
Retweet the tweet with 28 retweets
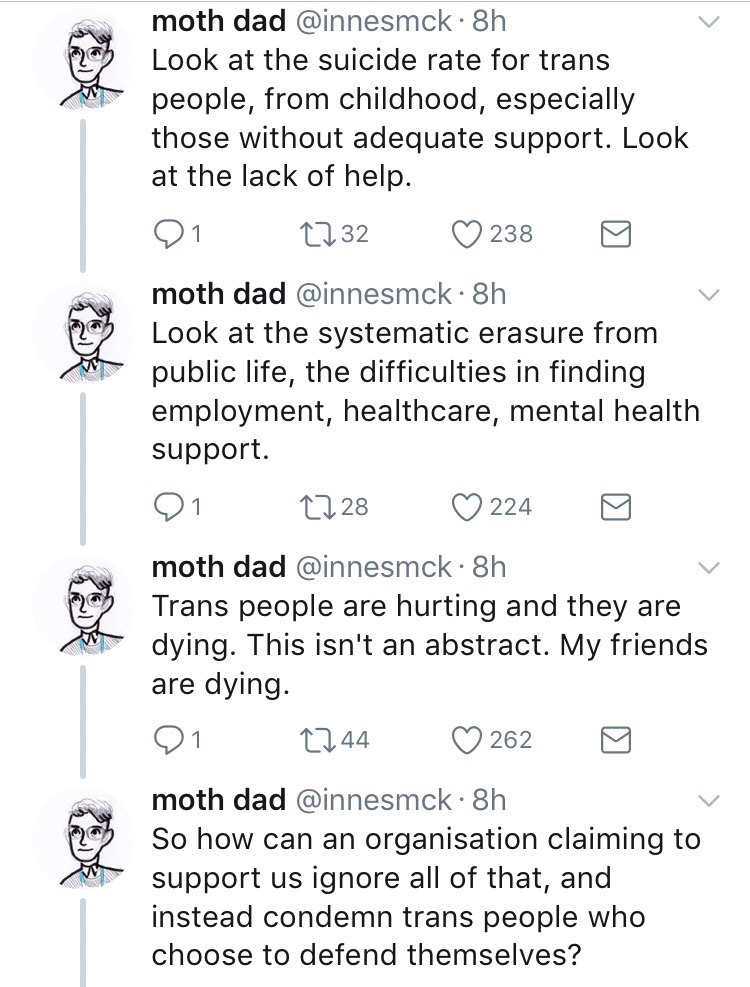point(310,507)
